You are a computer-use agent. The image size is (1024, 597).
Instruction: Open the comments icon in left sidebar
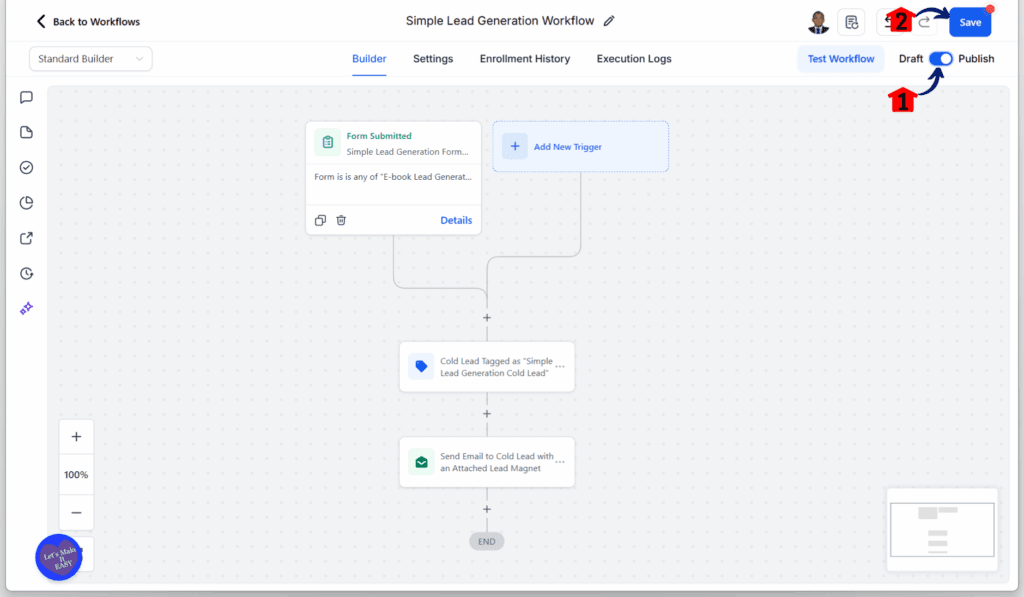(27, 97)
